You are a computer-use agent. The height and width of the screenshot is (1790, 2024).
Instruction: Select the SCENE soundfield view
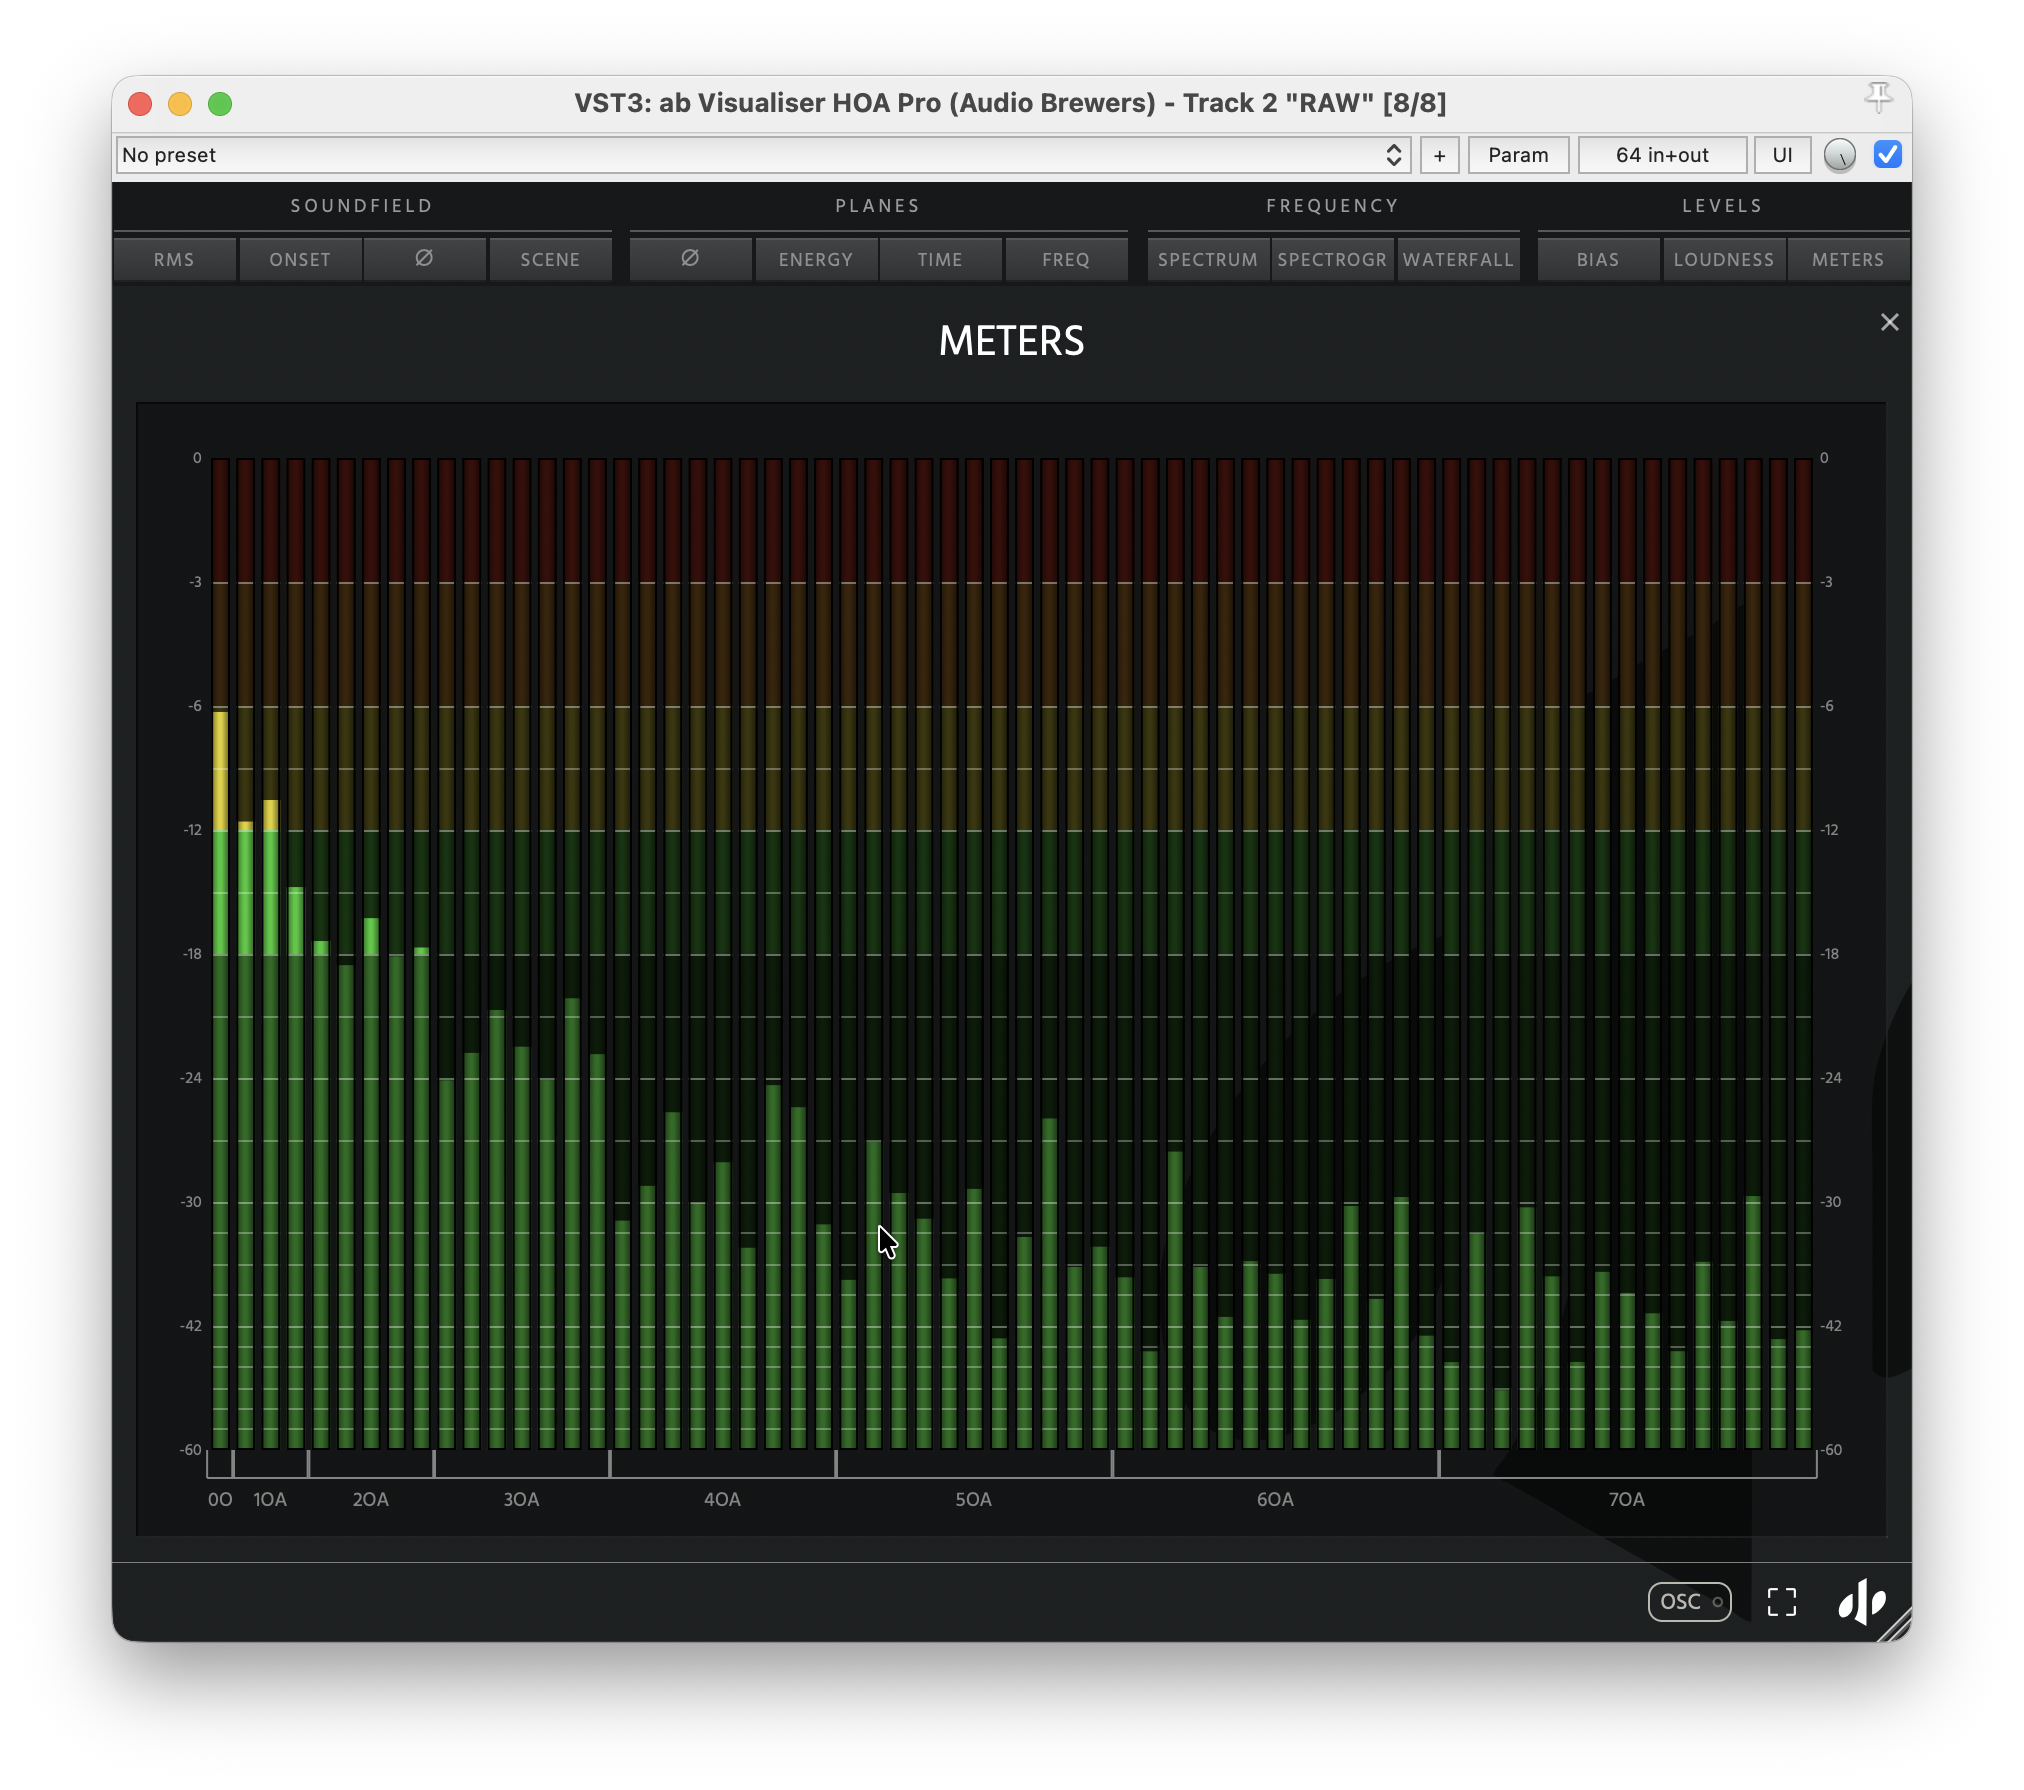[550, 259]
